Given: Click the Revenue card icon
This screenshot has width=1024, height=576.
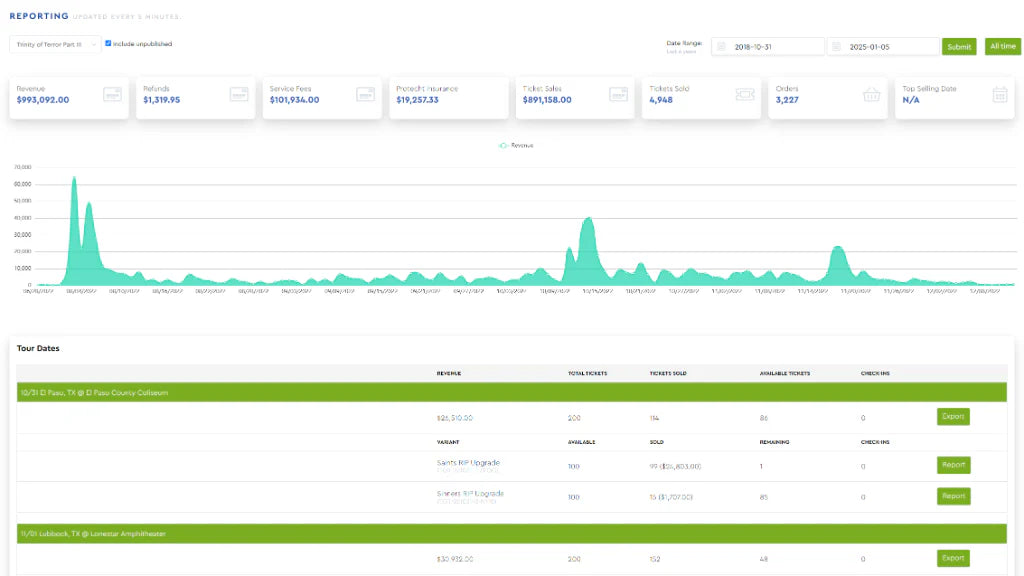Looking at the screenshot, I should pyautogui.click(x=112, y=94).
